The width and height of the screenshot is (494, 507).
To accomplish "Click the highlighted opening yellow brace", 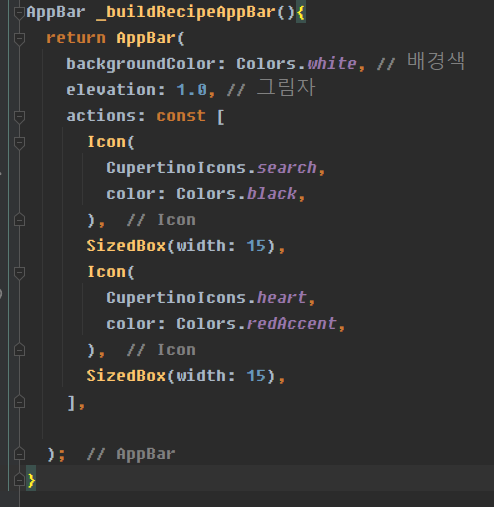I will coord(301,13).
